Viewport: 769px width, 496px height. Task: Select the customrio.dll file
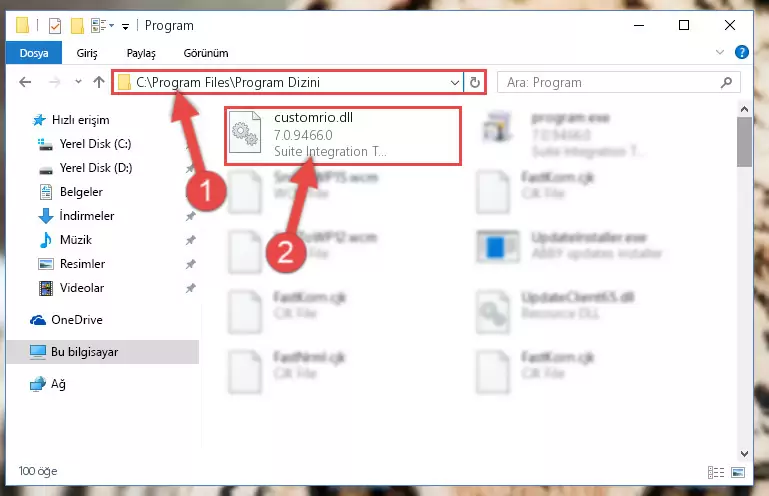[343, 135]
